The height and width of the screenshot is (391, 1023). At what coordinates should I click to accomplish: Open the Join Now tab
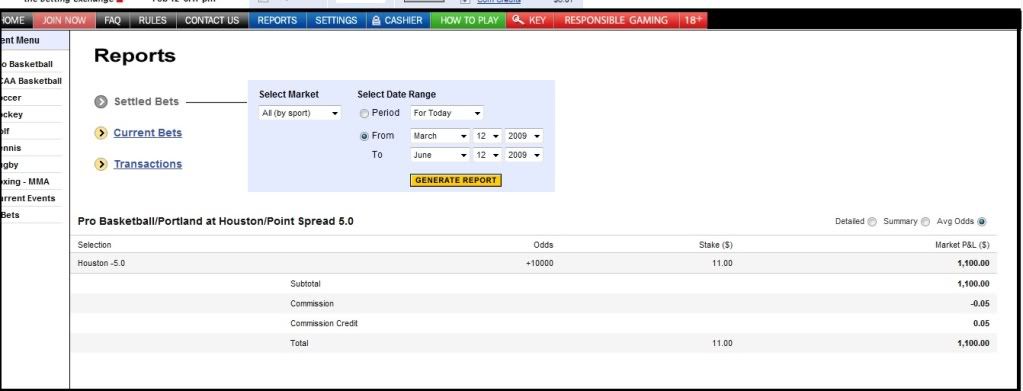point(63,20)
